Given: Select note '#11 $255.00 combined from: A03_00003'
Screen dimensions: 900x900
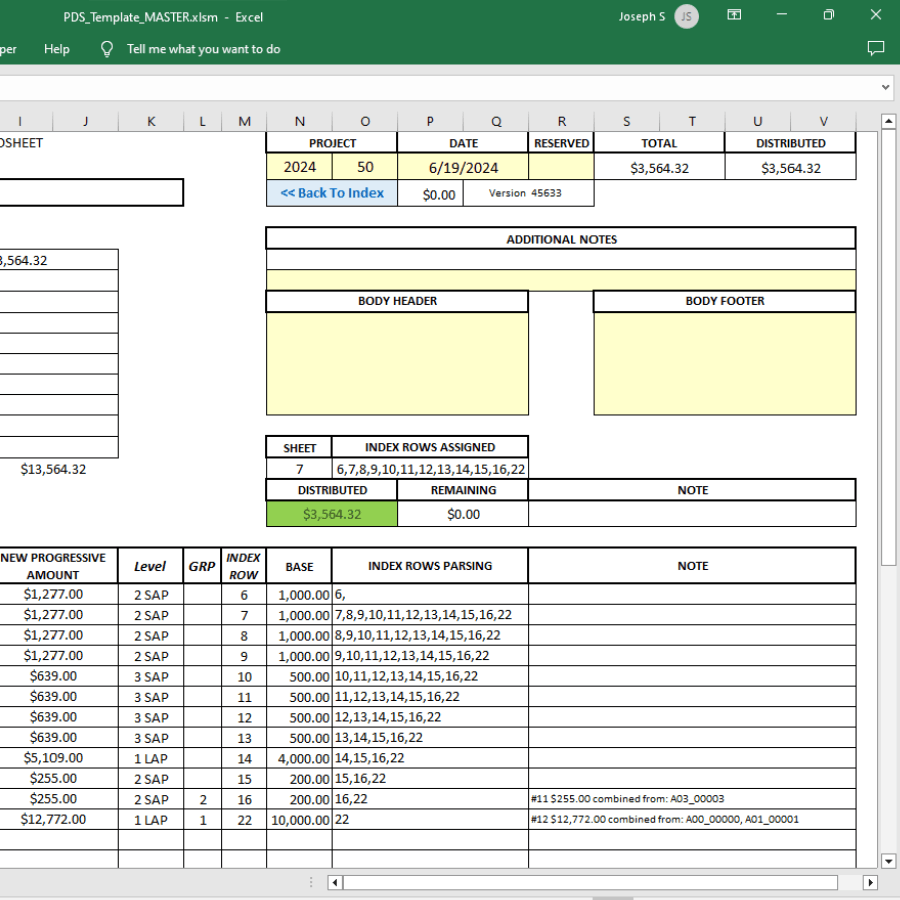Looking at the screenshot, I should click(692, 799).
